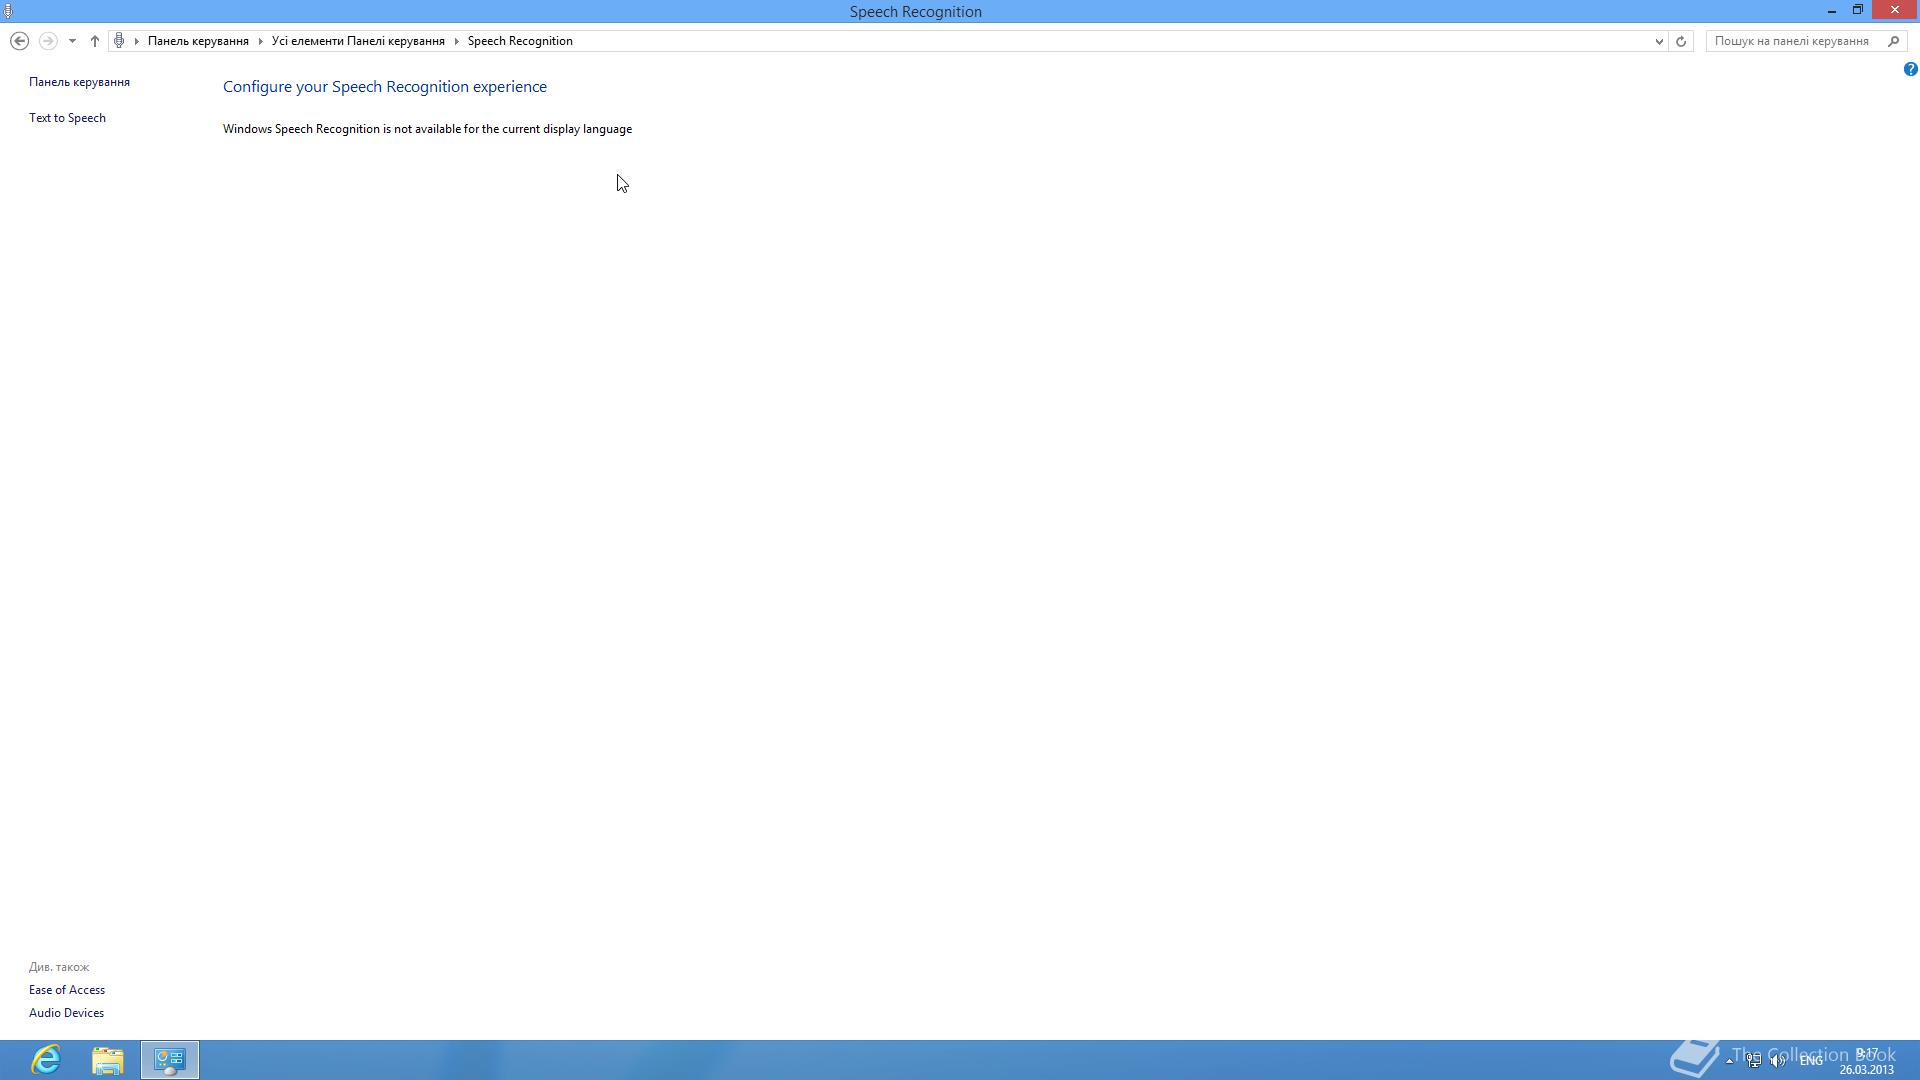Open the Text to Speech link
The image size is (1920, 1080).
pos(67,118)
